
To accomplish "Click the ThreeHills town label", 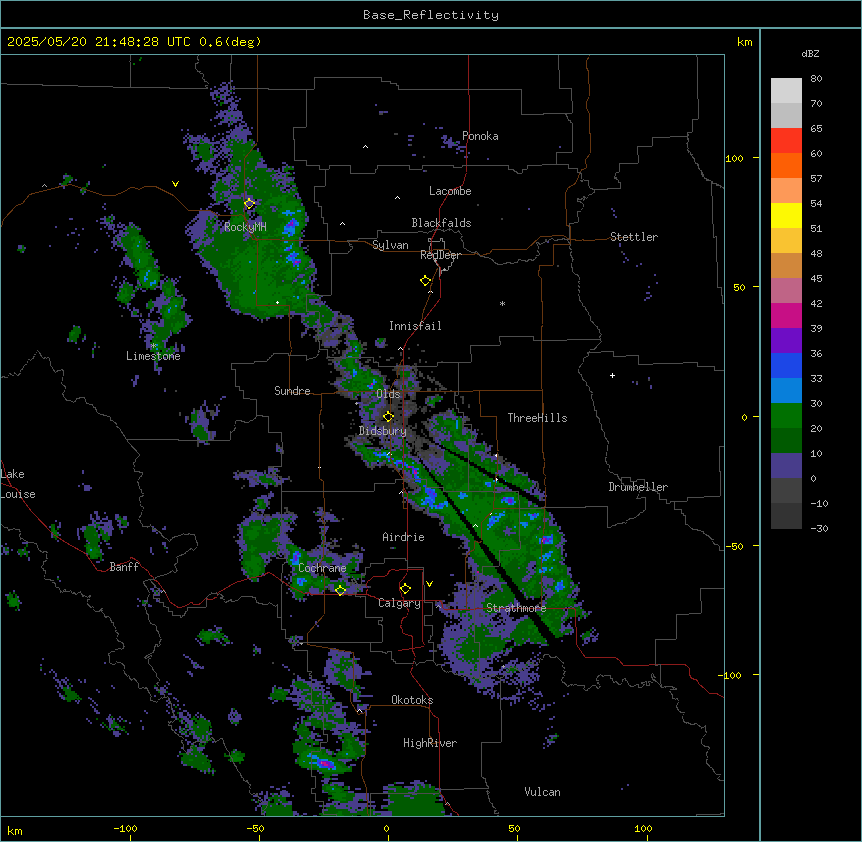I will (537, 418).
